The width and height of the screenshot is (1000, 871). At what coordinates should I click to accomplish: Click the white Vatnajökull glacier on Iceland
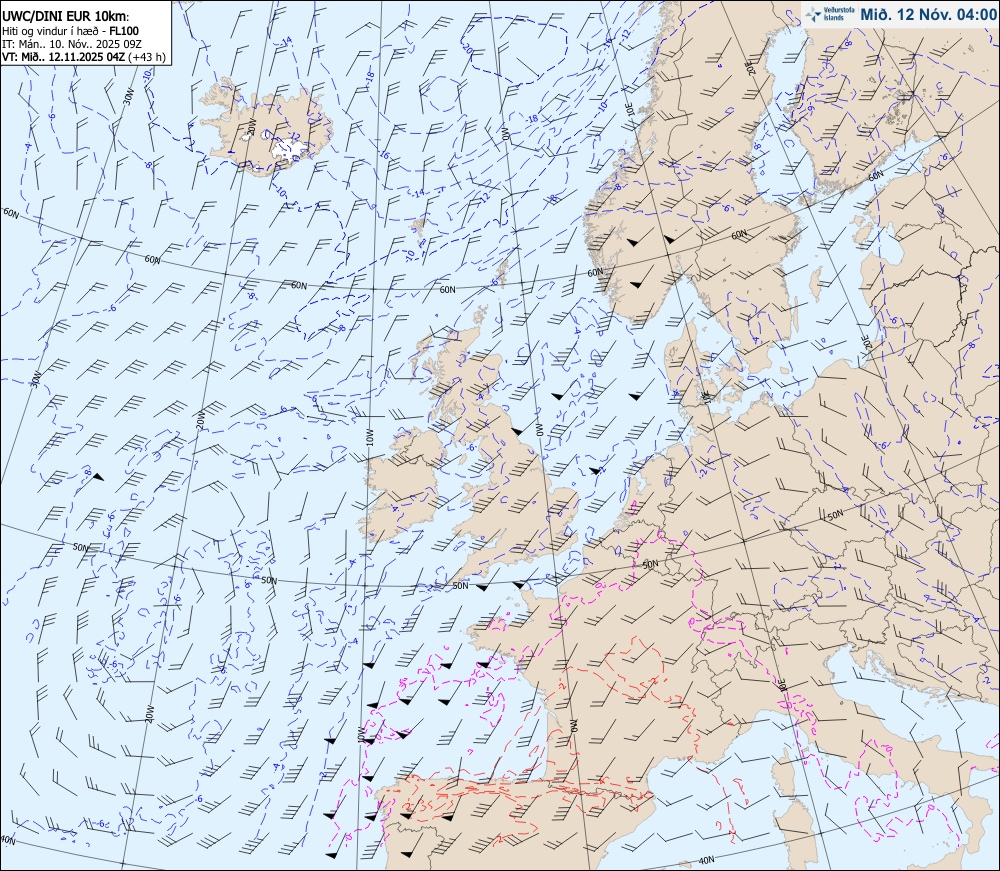pos(293,152)
